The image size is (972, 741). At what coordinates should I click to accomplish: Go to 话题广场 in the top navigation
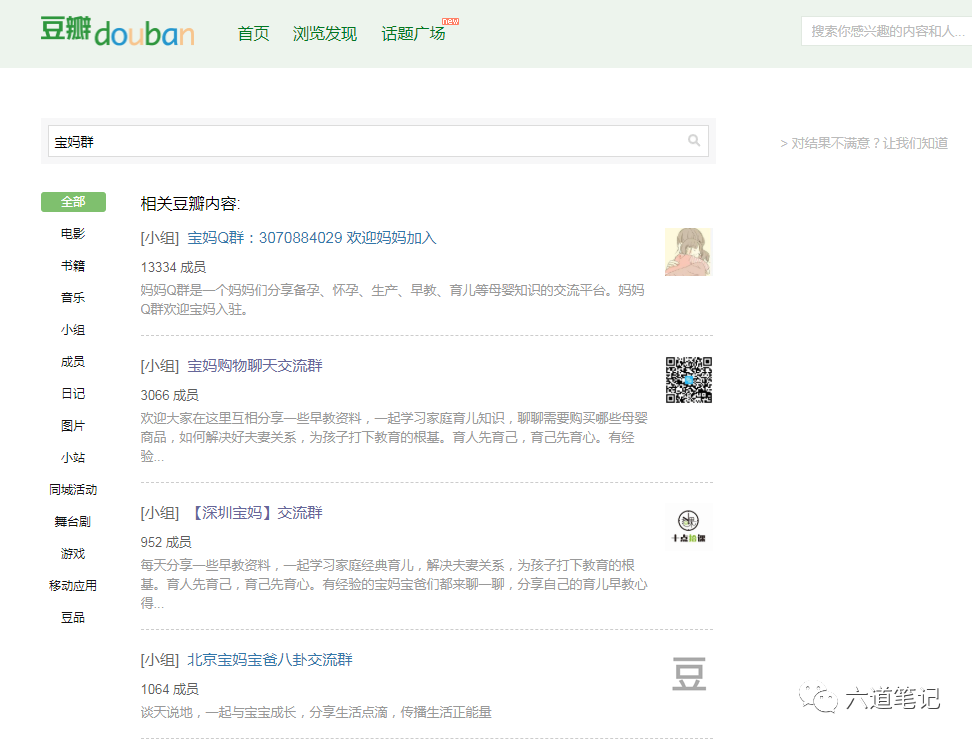(413, 34)
